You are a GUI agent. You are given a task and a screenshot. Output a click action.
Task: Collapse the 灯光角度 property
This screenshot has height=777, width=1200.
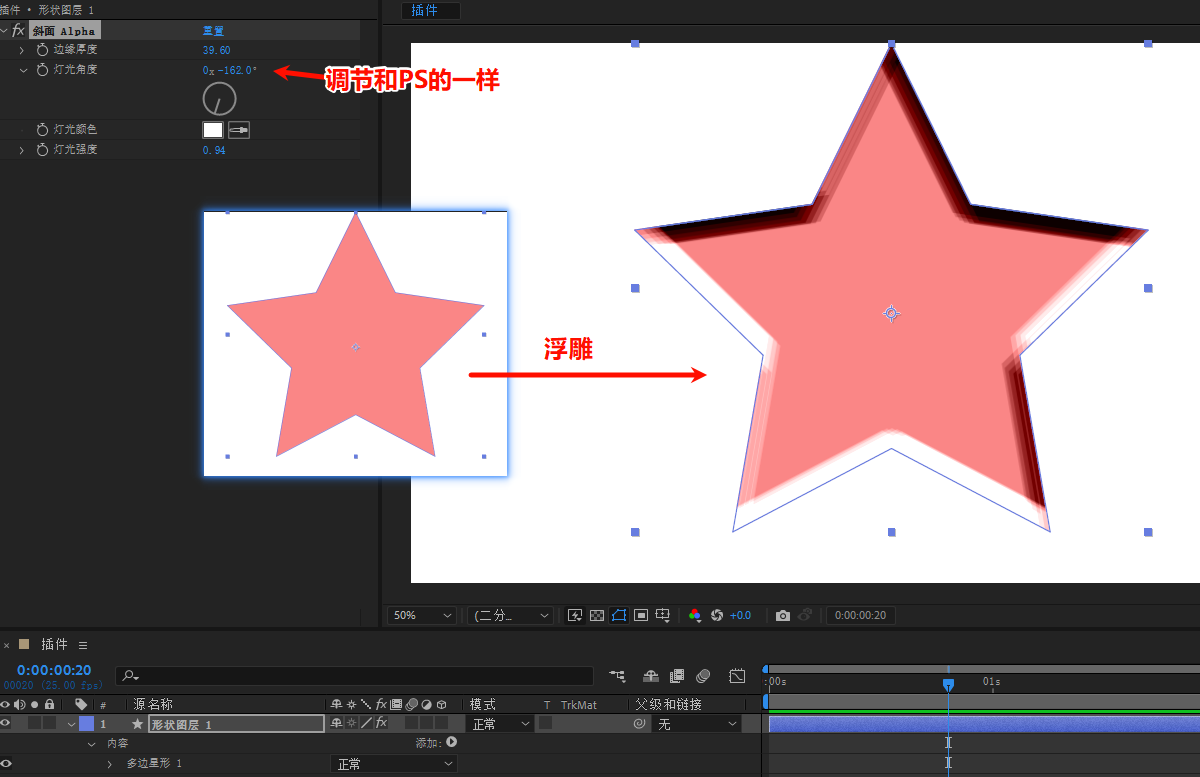[22, 70]
